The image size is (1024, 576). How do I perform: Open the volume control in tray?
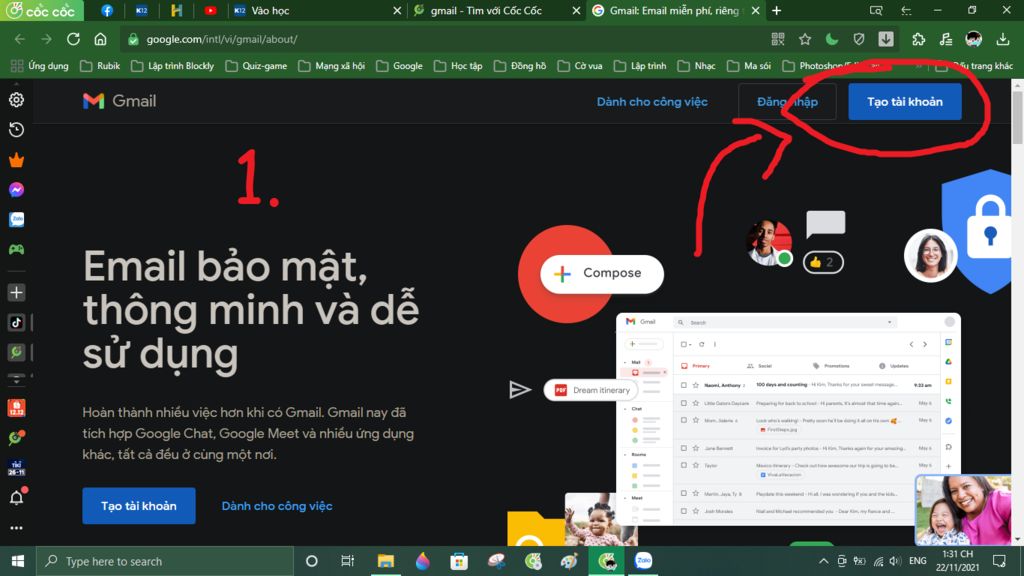895,561
